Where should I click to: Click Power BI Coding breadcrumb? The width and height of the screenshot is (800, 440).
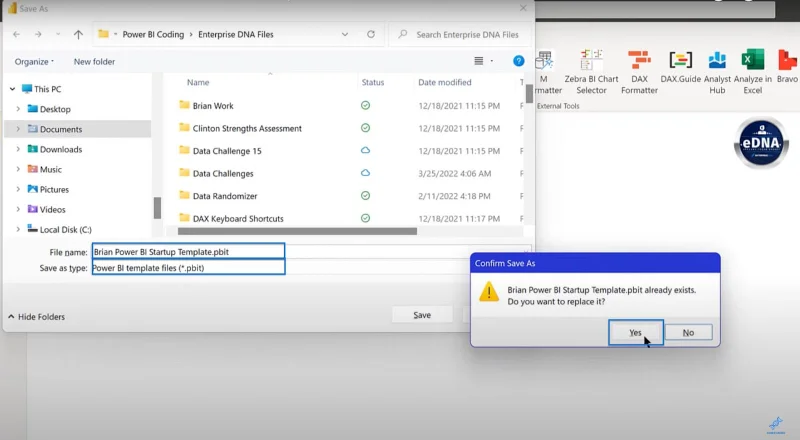coord(153,34)
